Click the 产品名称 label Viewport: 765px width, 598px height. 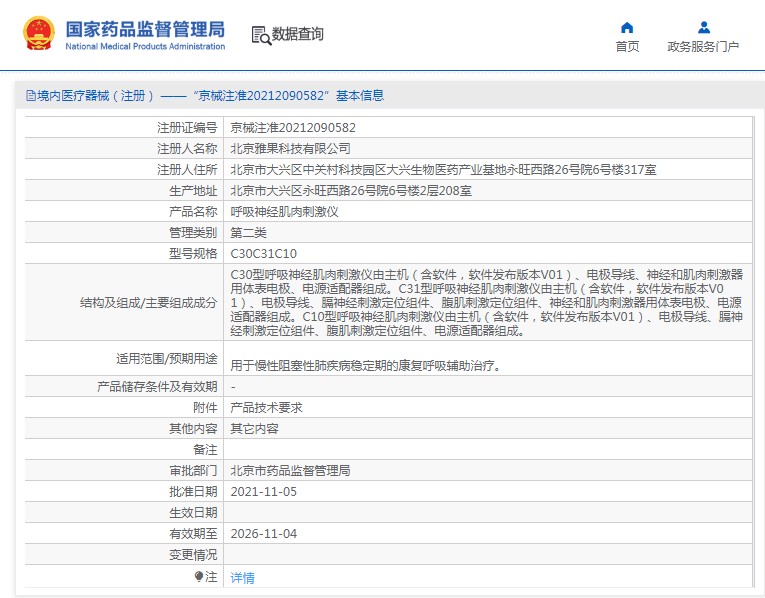(193, 212)
